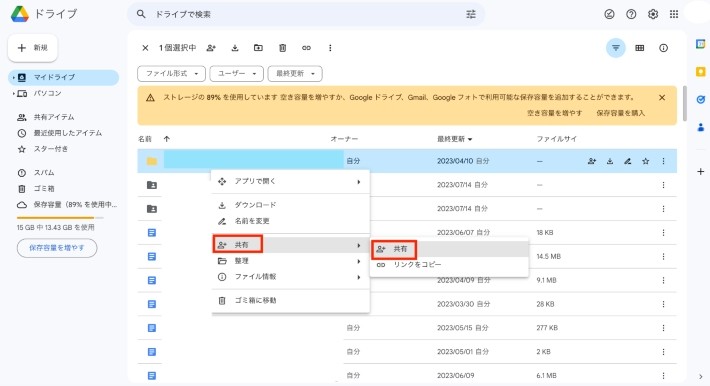
Task: Open more menu on 2023/04/10 row
Action: pyautogui.click(x=663, y=161)
